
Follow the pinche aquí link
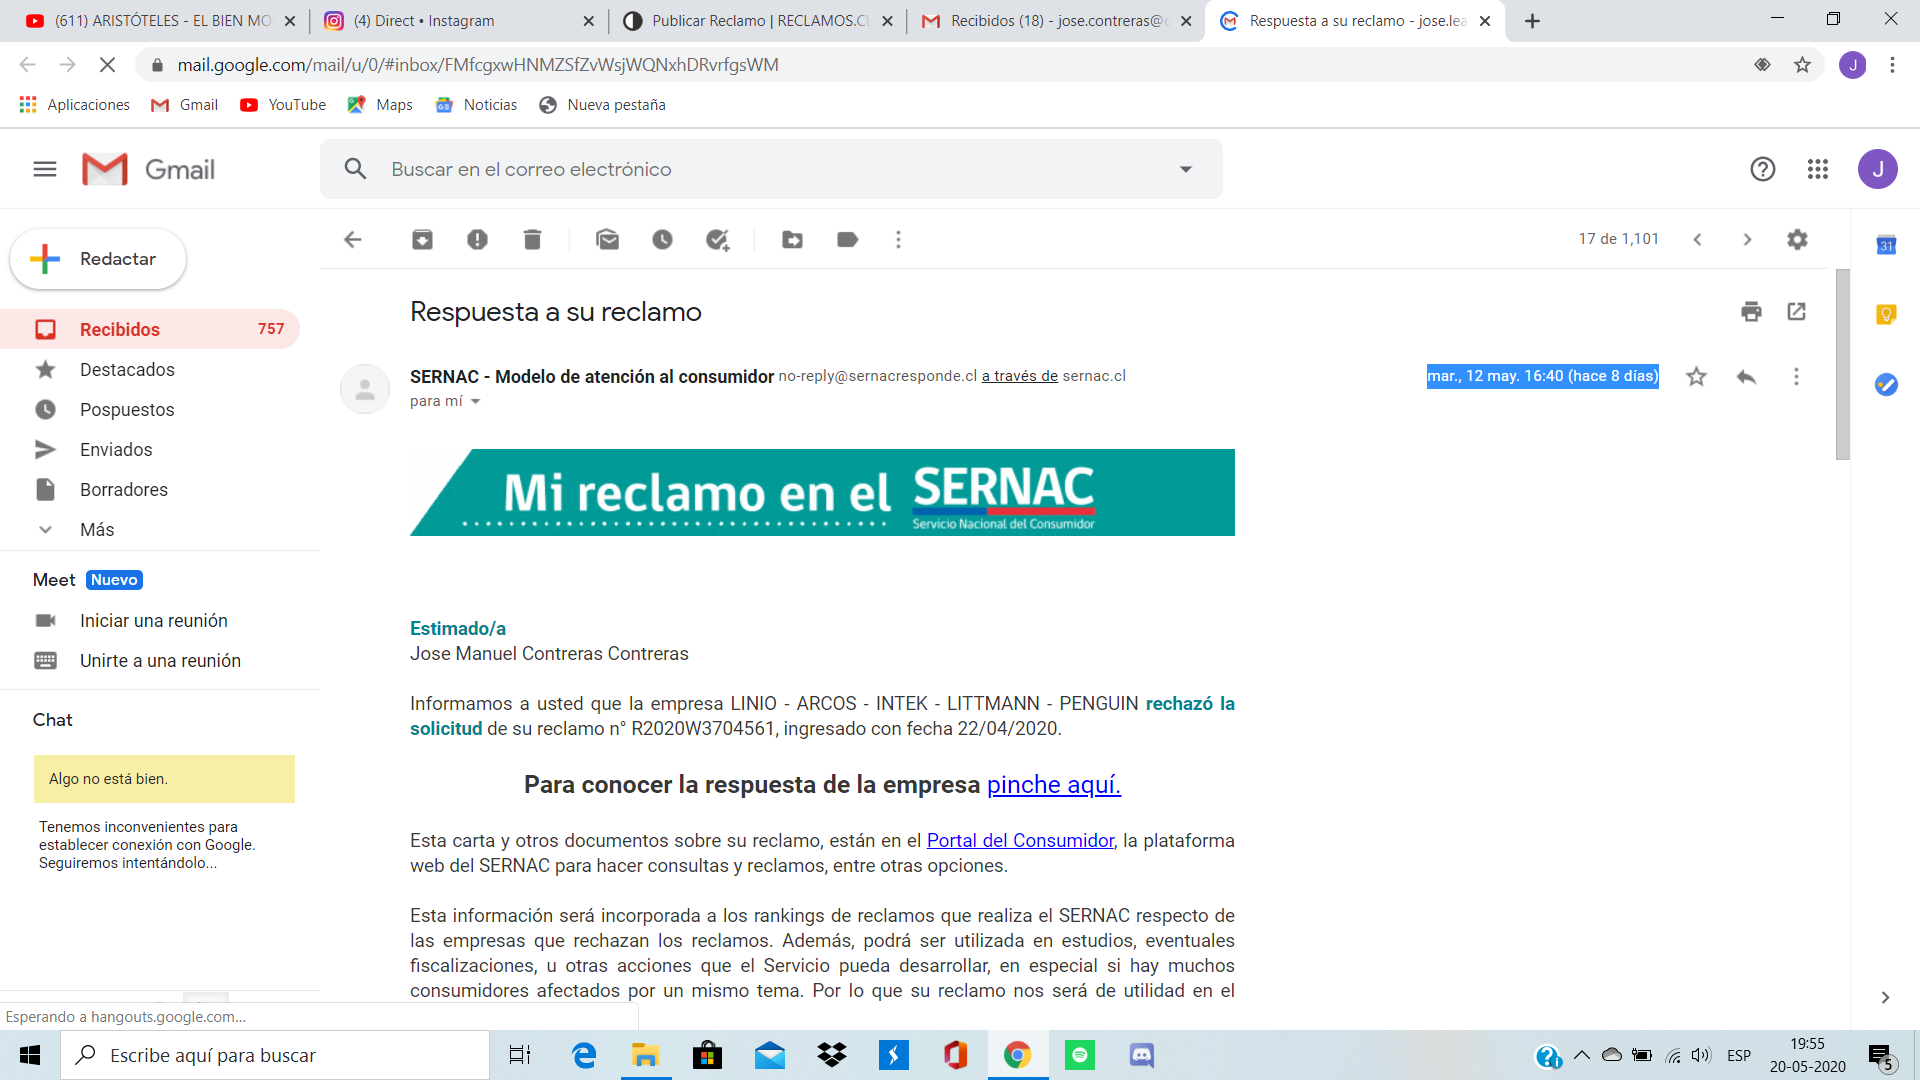pos(1053,784)
